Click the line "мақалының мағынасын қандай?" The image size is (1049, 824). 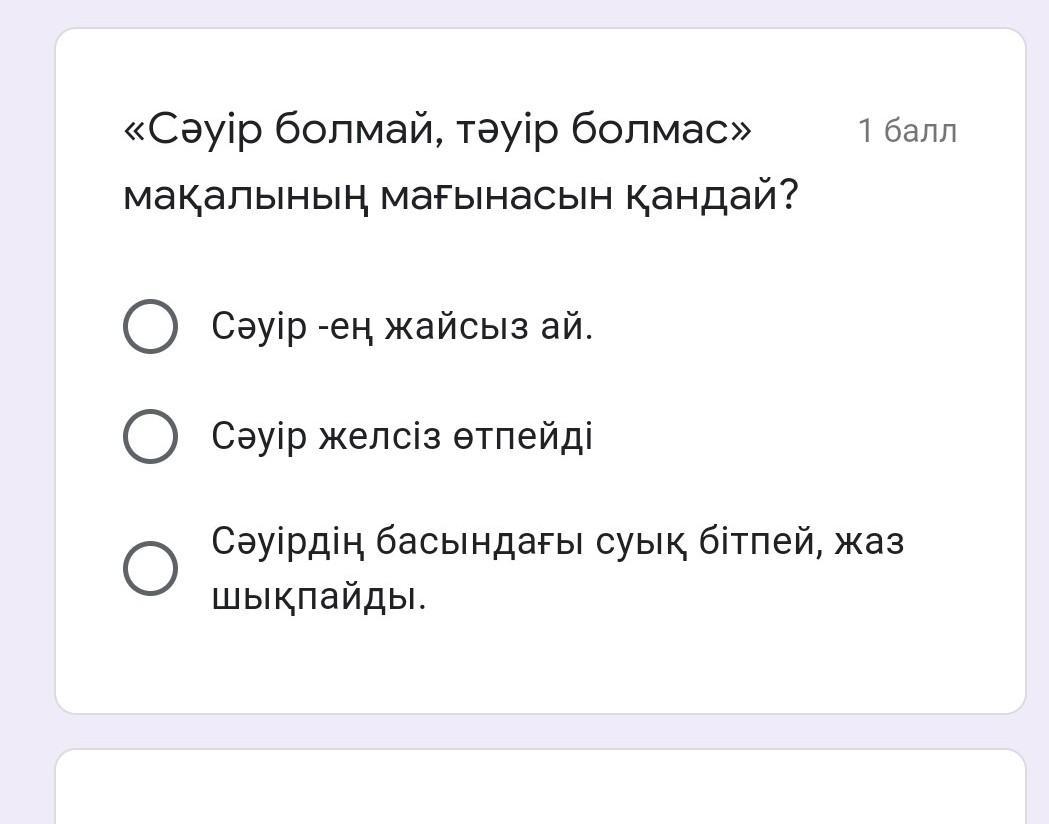(460, 195)
